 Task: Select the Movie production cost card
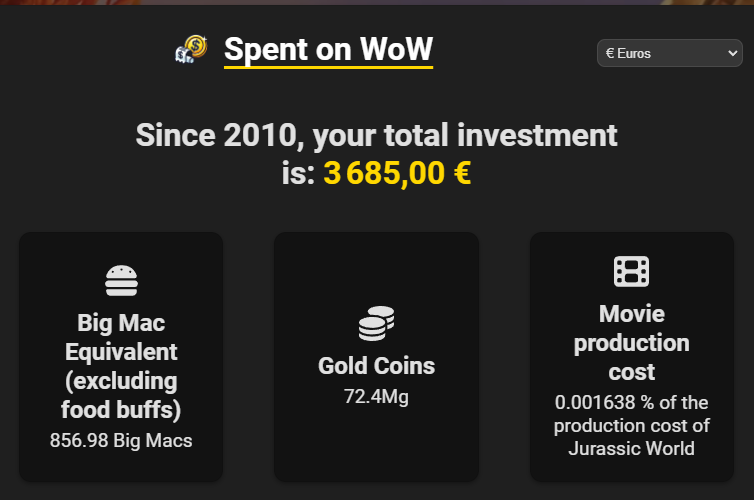pyautogui.click(x=632, y=357)
